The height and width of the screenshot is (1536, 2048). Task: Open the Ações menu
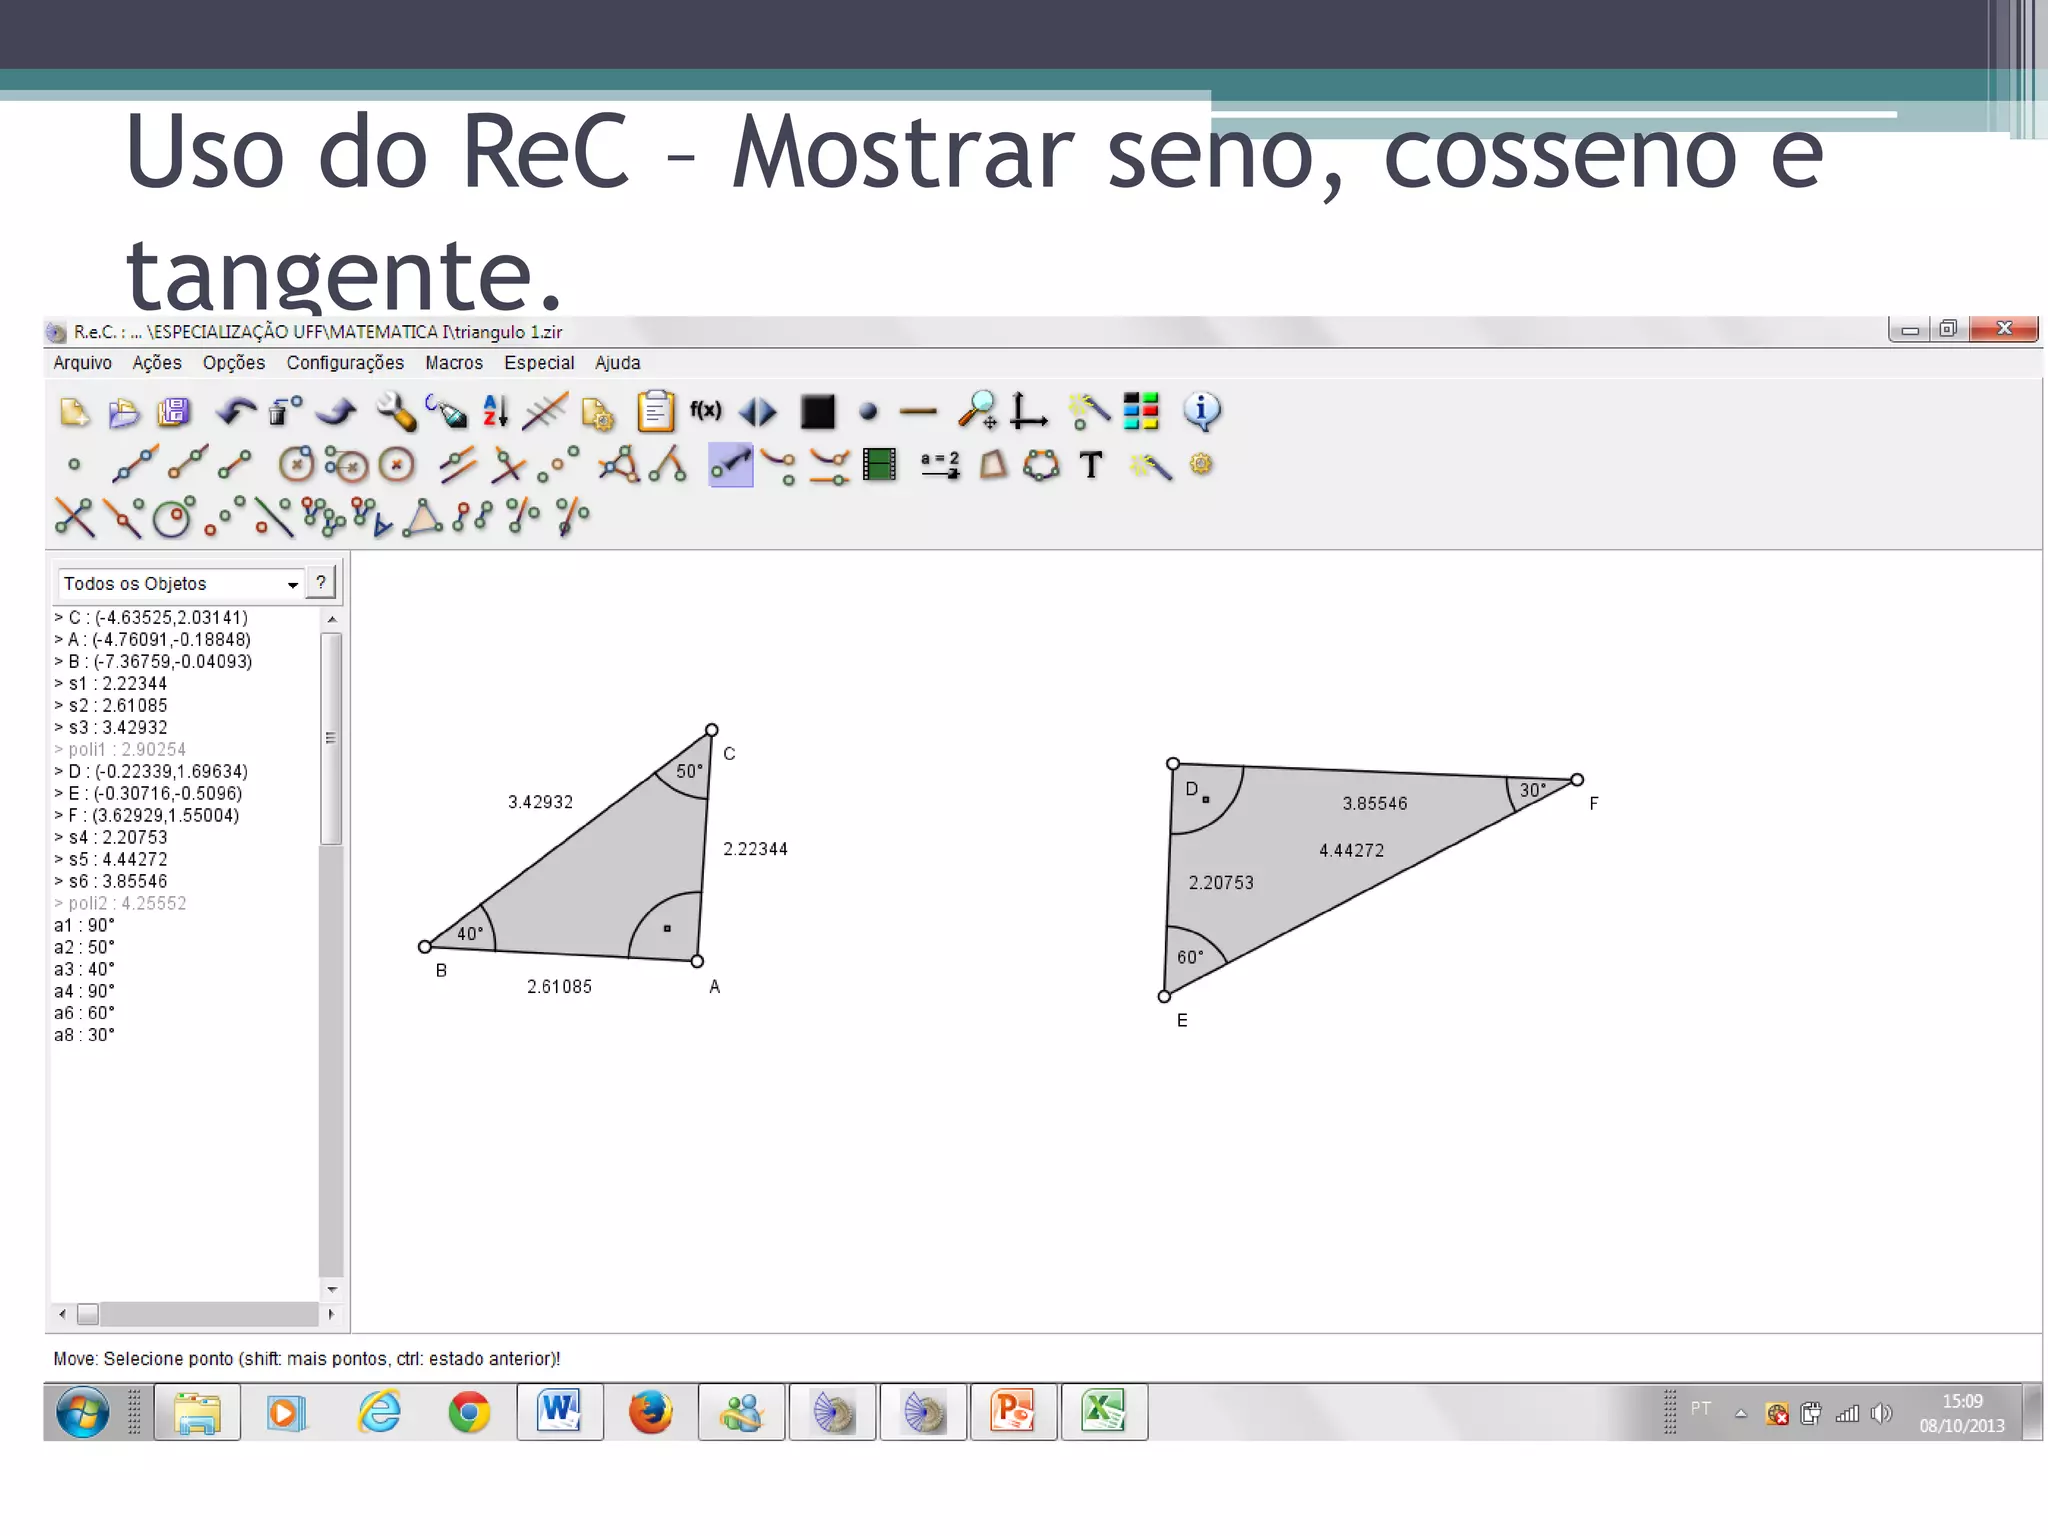pyautogui.click(x=157, y=363)
